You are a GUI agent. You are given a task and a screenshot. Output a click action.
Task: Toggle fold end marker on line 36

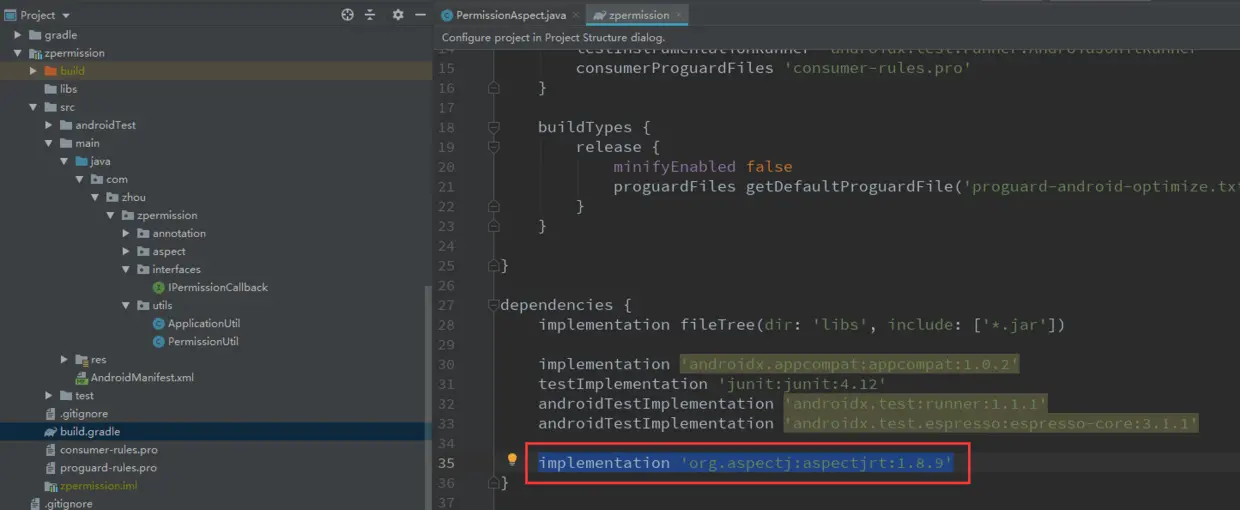[493, 482]
